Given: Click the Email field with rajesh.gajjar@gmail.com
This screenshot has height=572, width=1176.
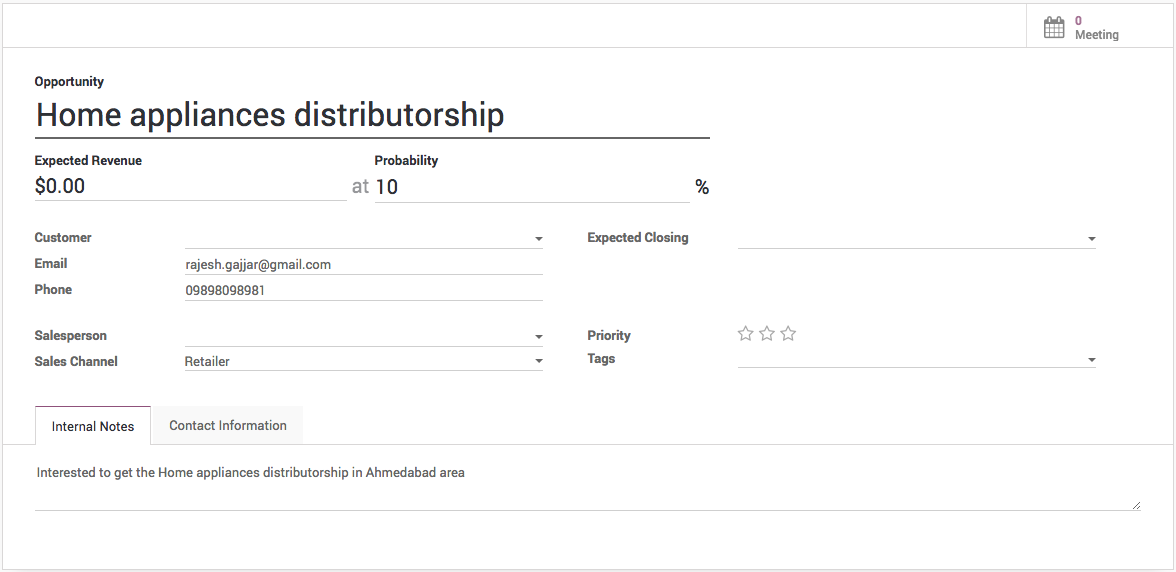Looking at the screenshot, I should point(363,265).
